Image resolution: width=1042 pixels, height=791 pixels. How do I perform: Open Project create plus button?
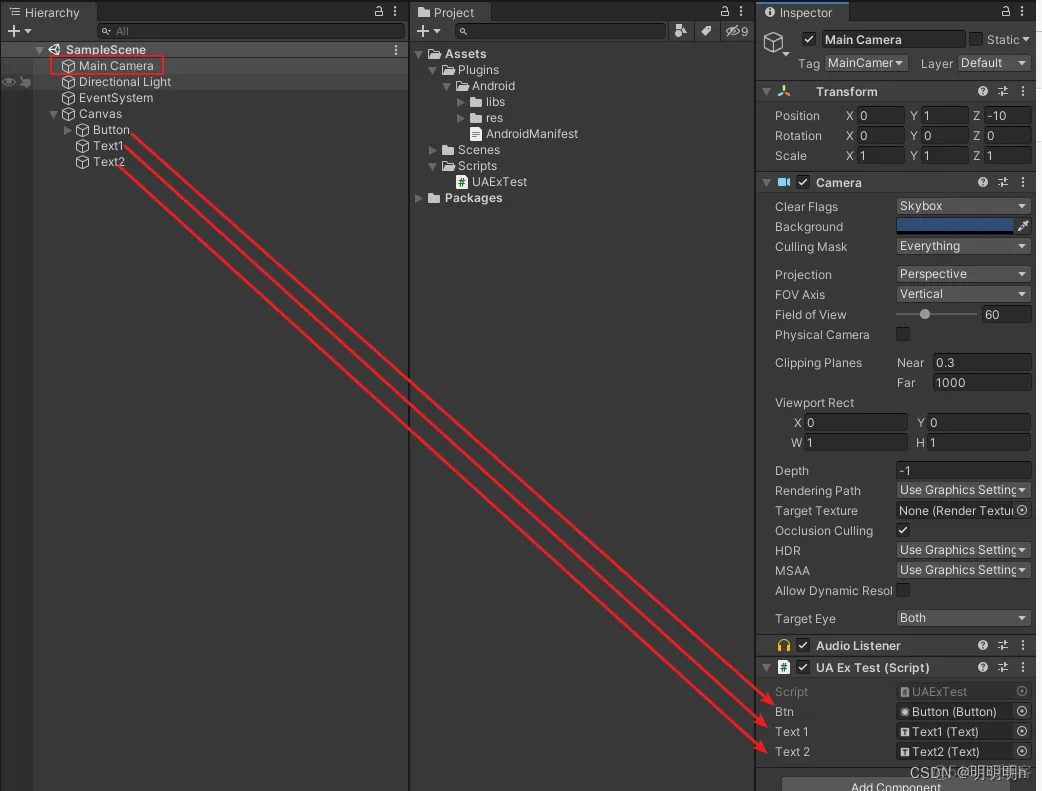pos(428,31)
